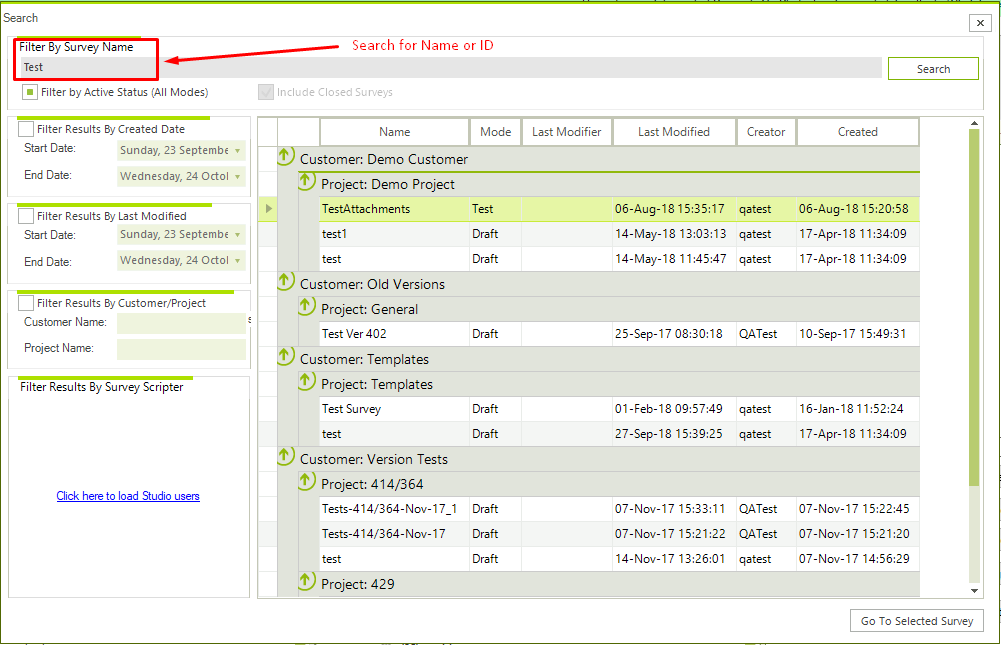Click here to load Studio users link
Viewport: 1001px width, 645px height.
pos(128,496)
